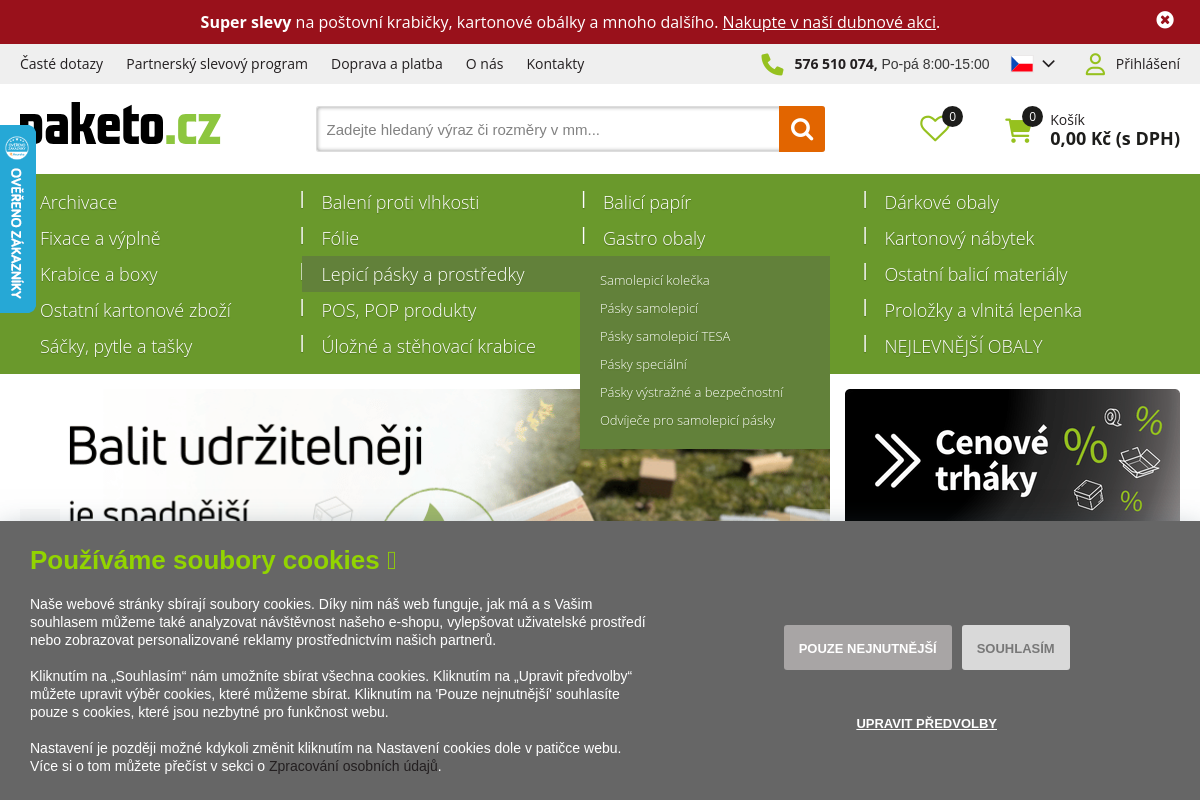Open the Nakupte v naší dubnové akci link
This screenshot has height=800, width=1200.
(830, 22)
